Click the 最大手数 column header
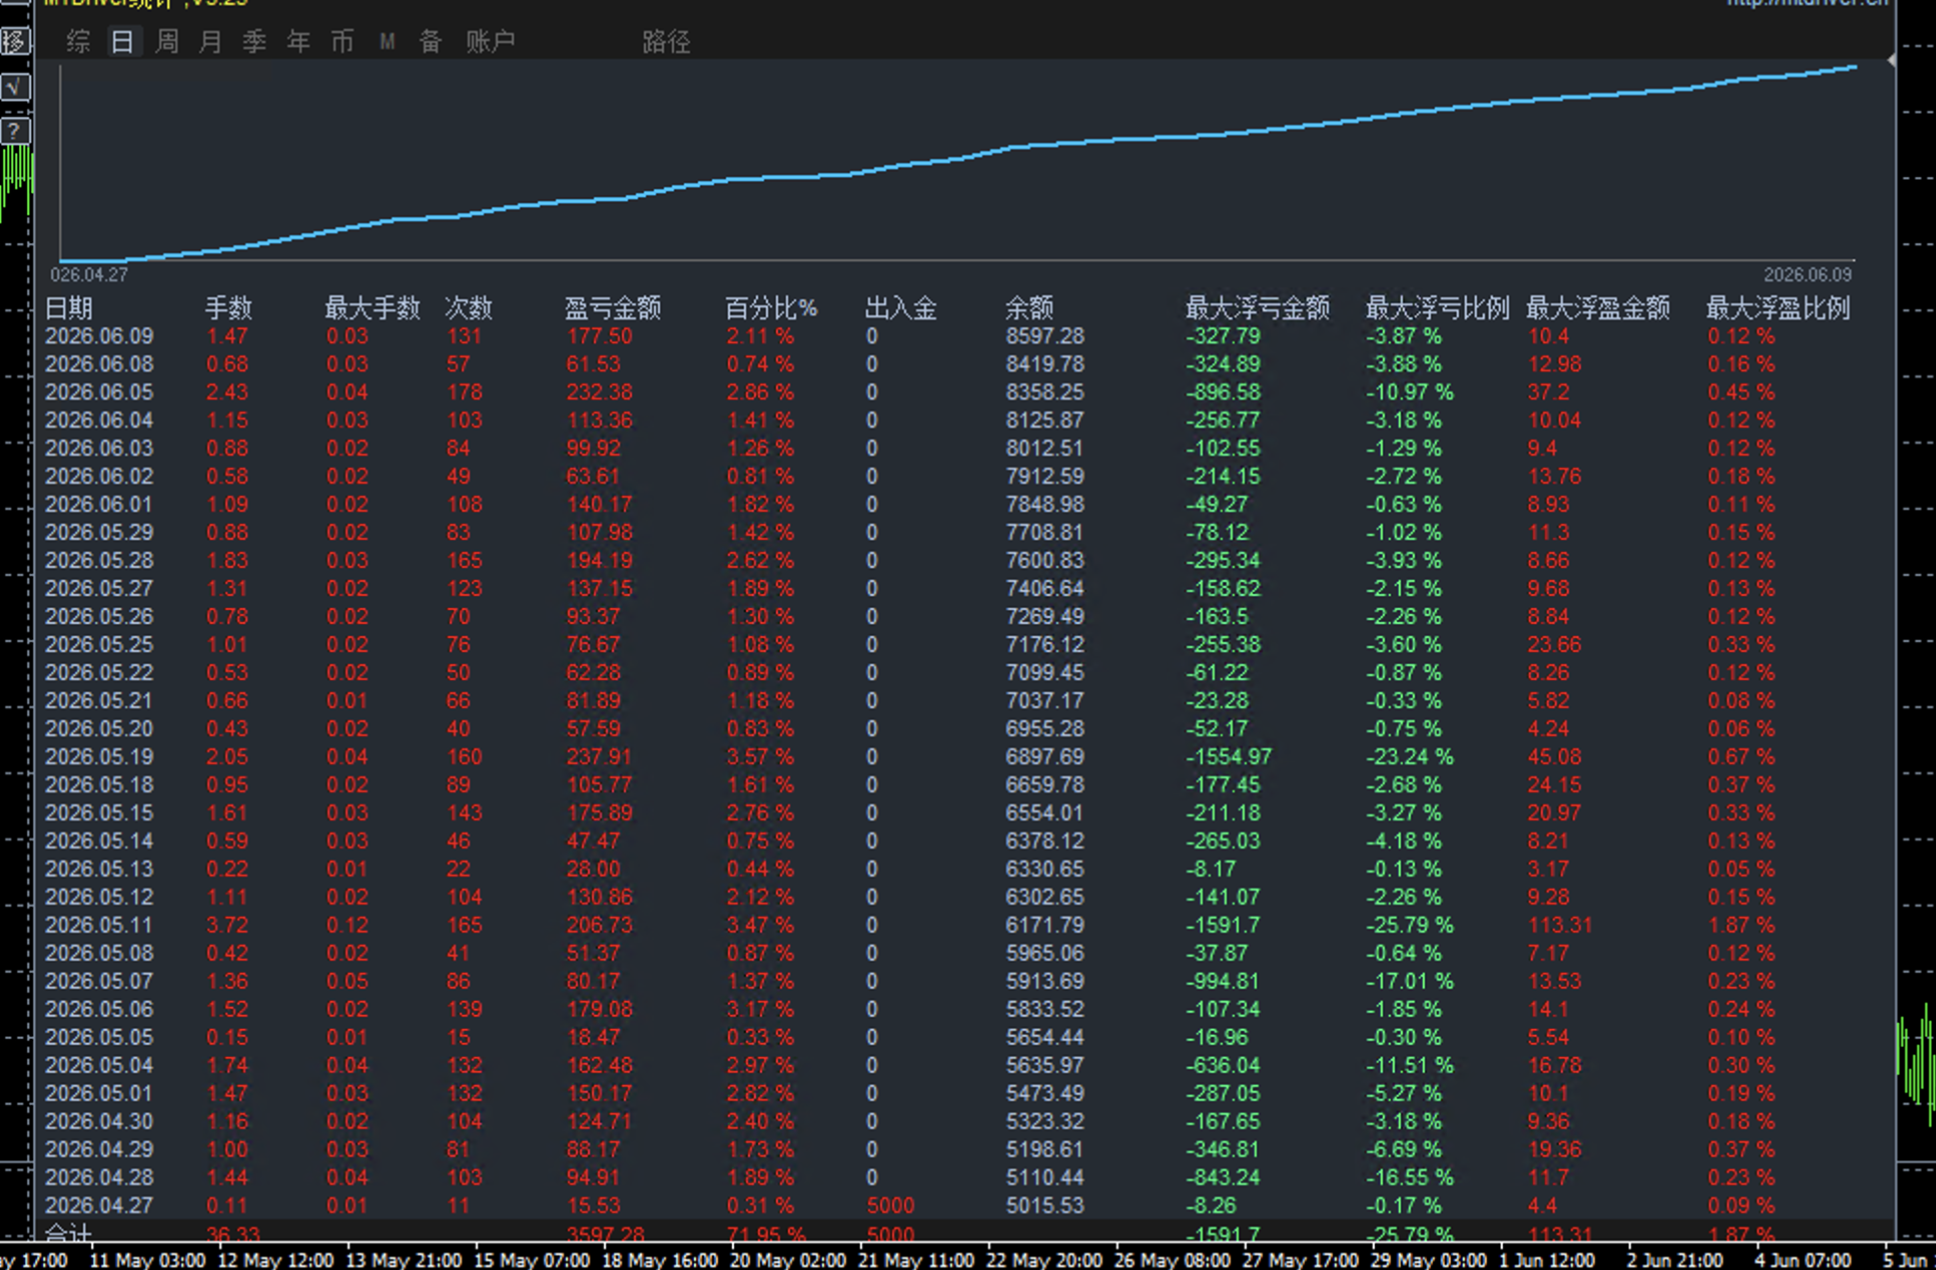1936x1270 pixels. [373, 308]
